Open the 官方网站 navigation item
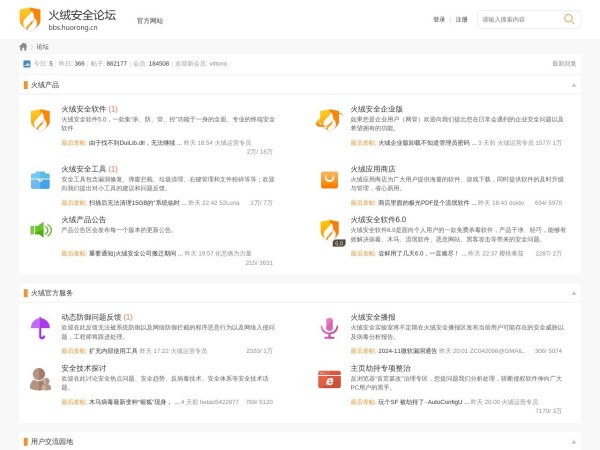The width and height of the screenshot is (600, 450). tap(150, 20)
